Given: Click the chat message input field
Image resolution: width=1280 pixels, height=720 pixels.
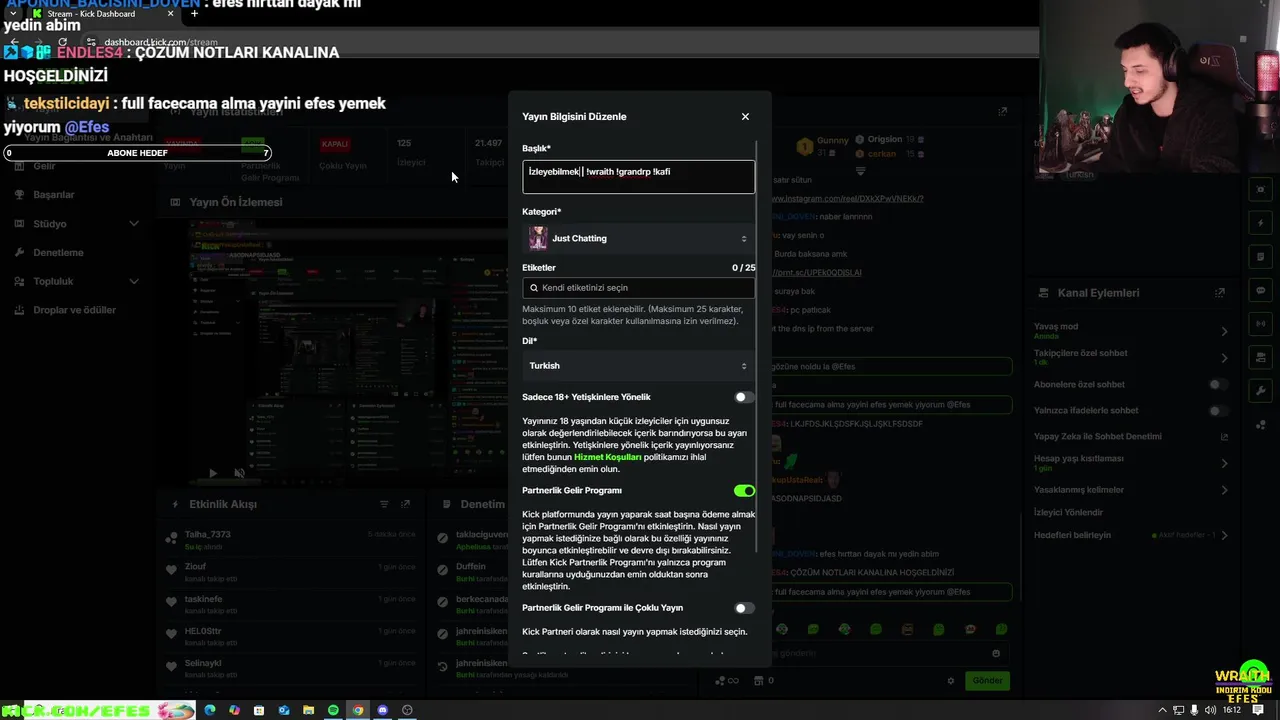Looking at the screenshot, I should (890, 654).
